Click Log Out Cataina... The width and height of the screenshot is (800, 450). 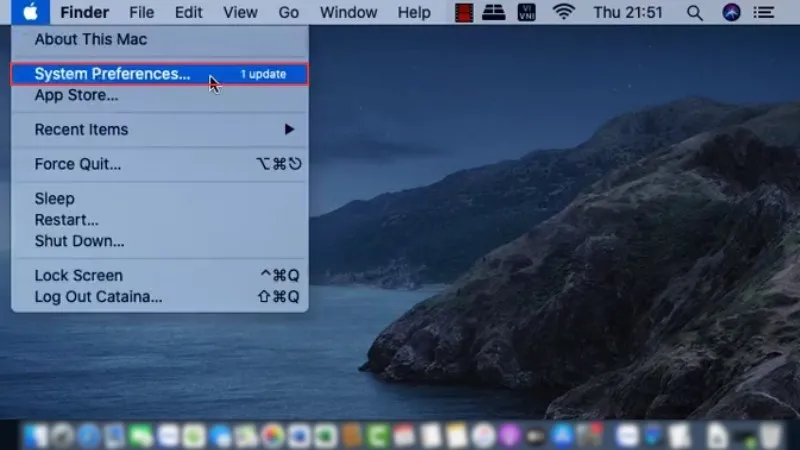tap(98, 297)
